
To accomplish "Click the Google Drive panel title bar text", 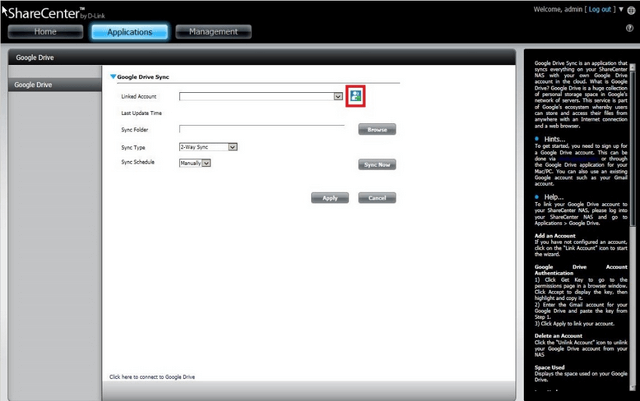I will 35,58.
